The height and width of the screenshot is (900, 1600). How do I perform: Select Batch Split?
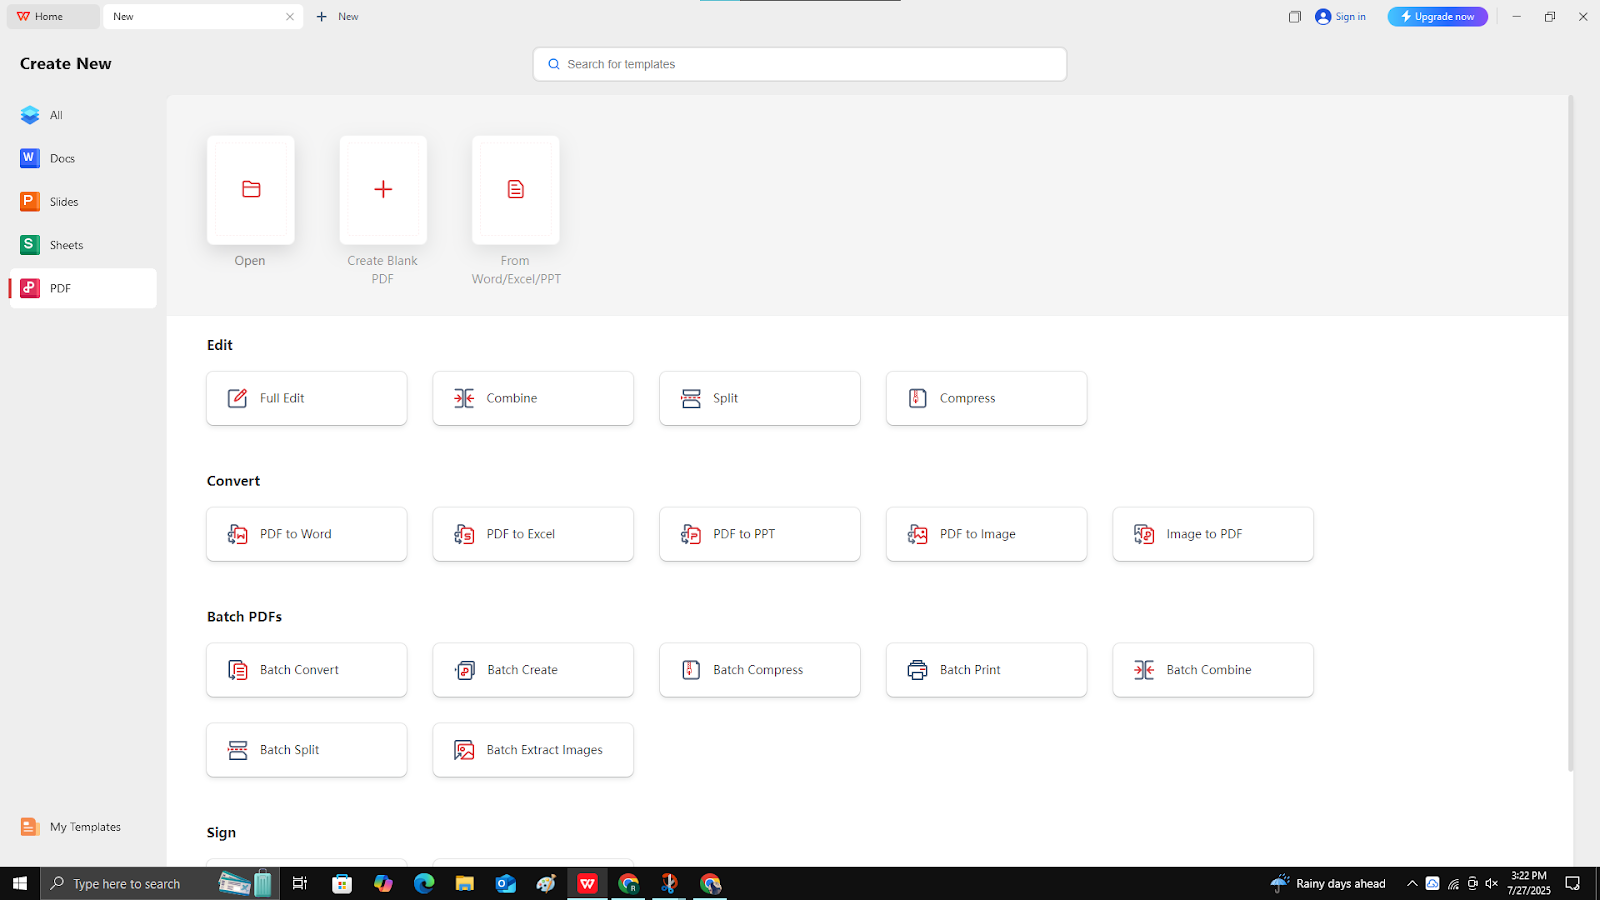pos(306,750)
